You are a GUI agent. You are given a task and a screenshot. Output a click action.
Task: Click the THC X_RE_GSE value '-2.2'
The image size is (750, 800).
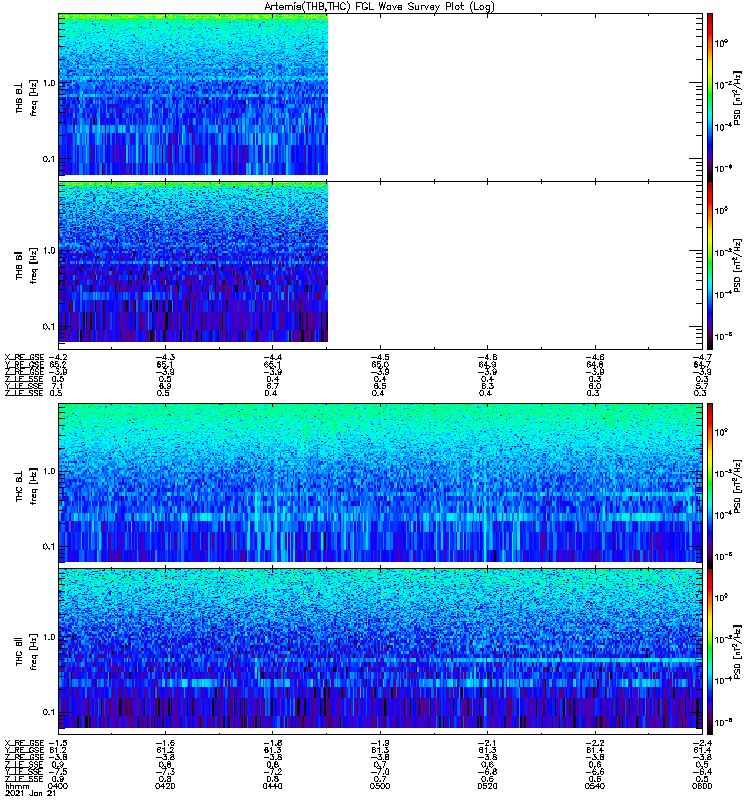[595, 743]
